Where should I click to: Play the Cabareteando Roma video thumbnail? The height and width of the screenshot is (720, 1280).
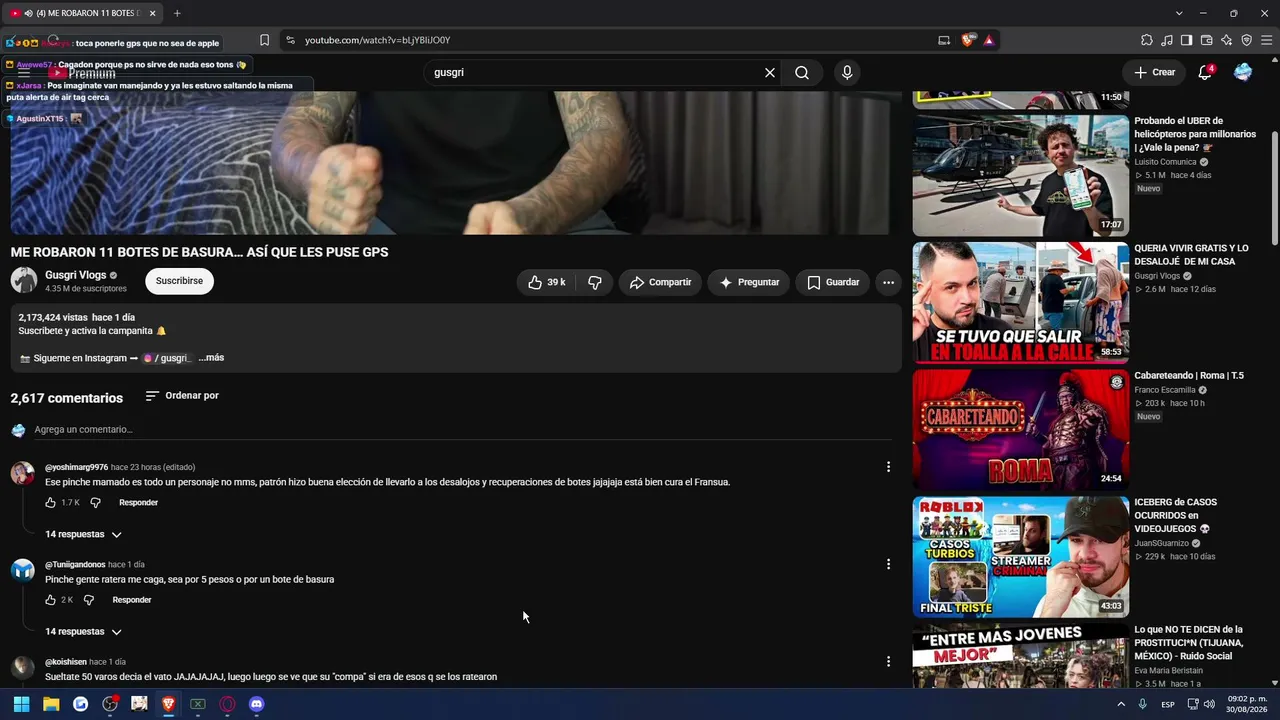point(1020,430)
